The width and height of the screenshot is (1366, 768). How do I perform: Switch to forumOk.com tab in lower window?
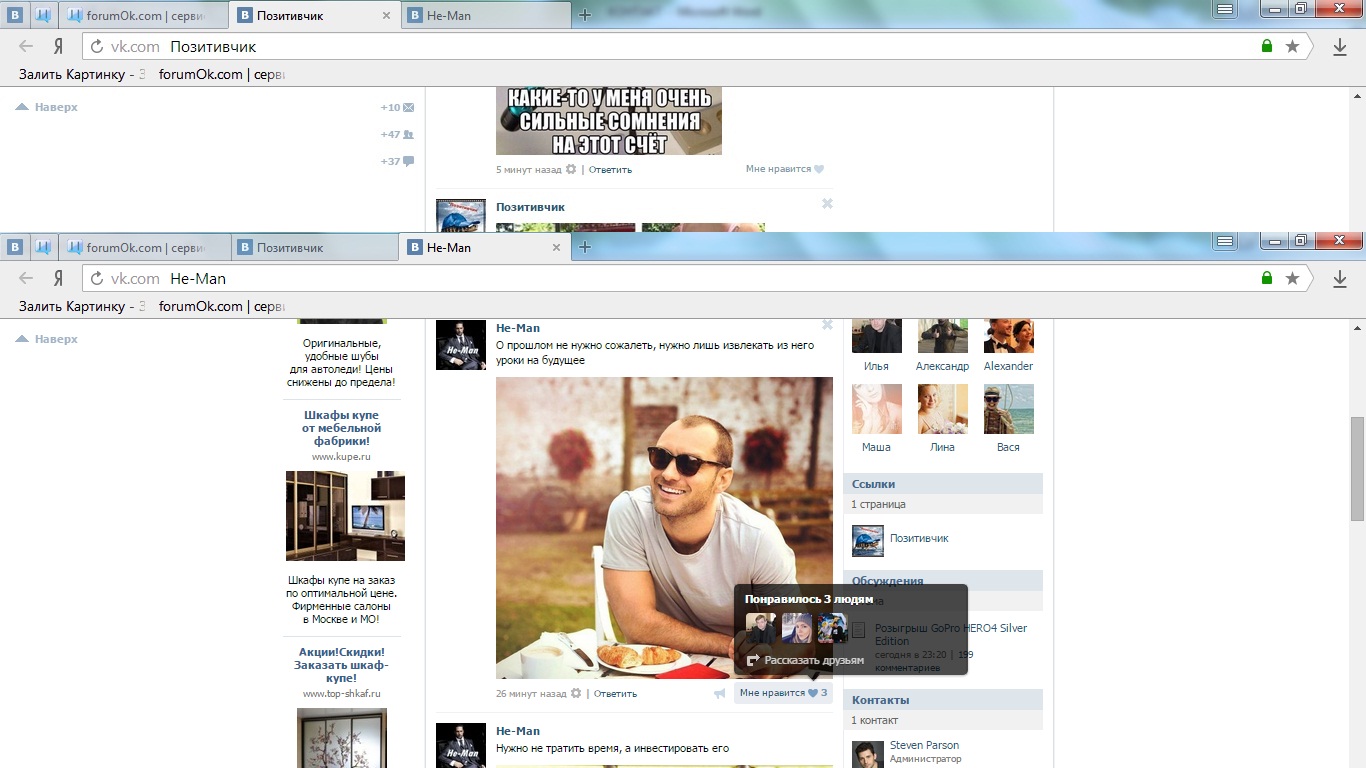pos(144,247)
